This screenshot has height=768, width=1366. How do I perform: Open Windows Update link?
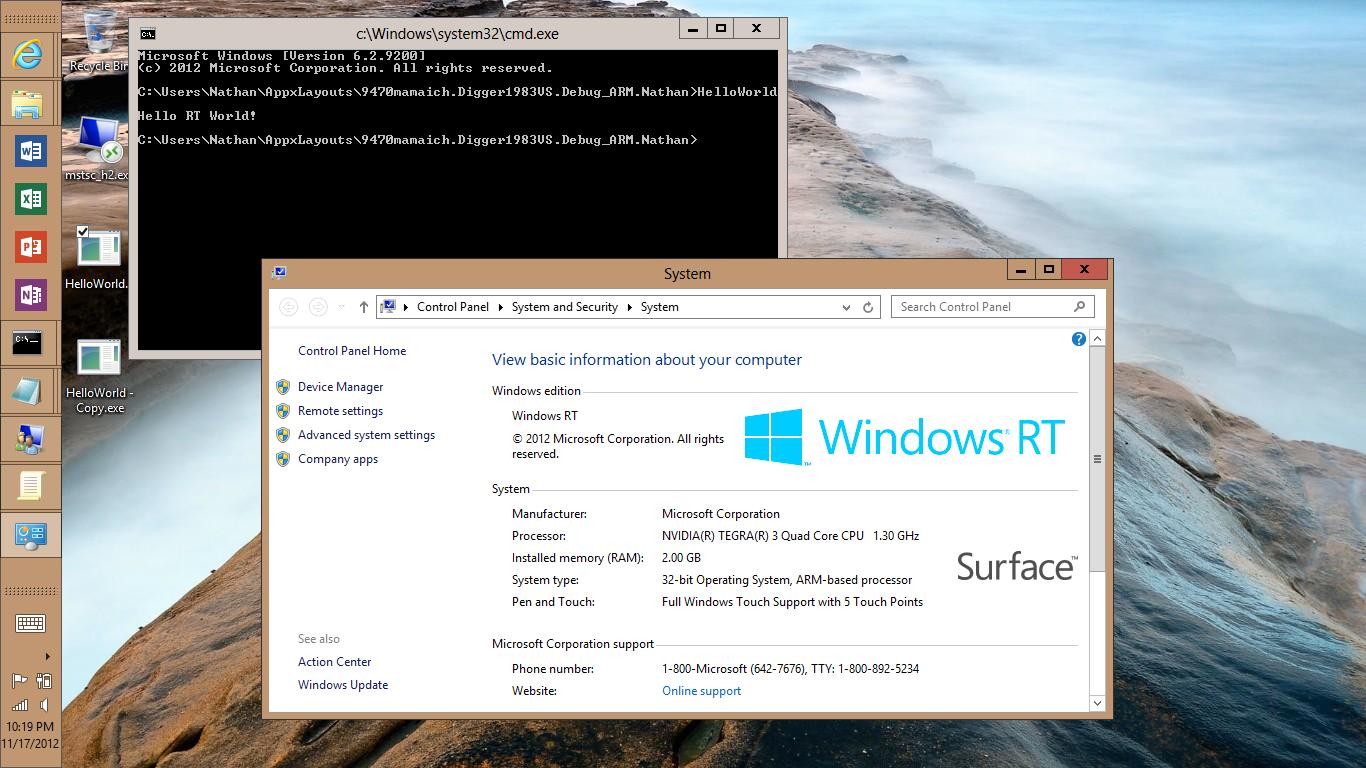[343, 685]
